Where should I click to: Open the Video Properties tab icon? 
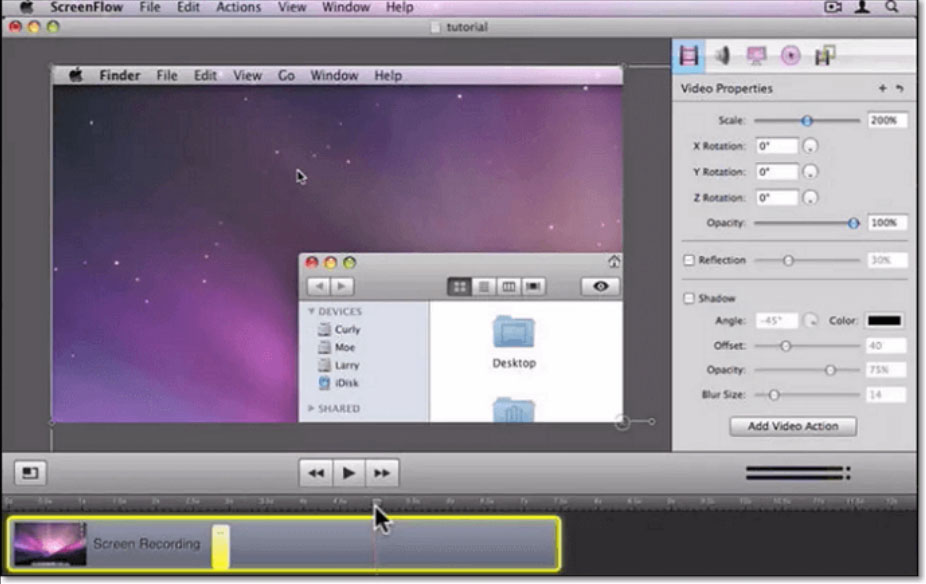[689, 56]
